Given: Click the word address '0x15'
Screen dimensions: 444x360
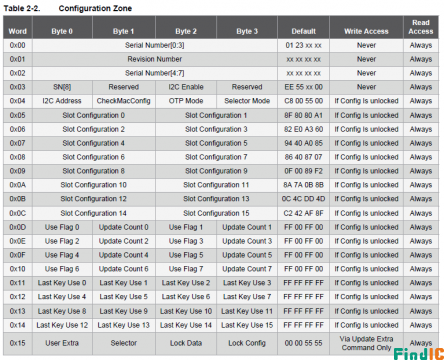Looking at the screenshot, I should [x=18, y=343].
